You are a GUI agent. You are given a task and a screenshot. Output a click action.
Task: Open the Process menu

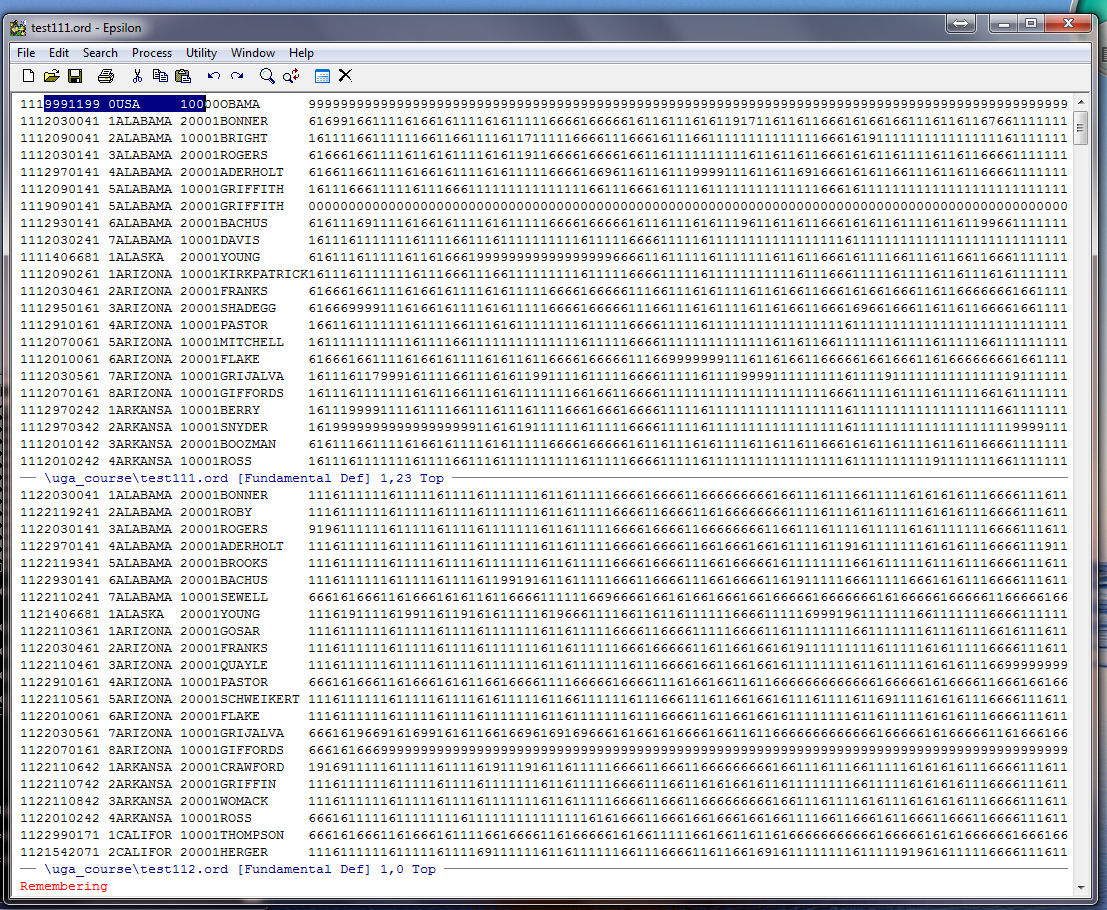coord(152,53)
